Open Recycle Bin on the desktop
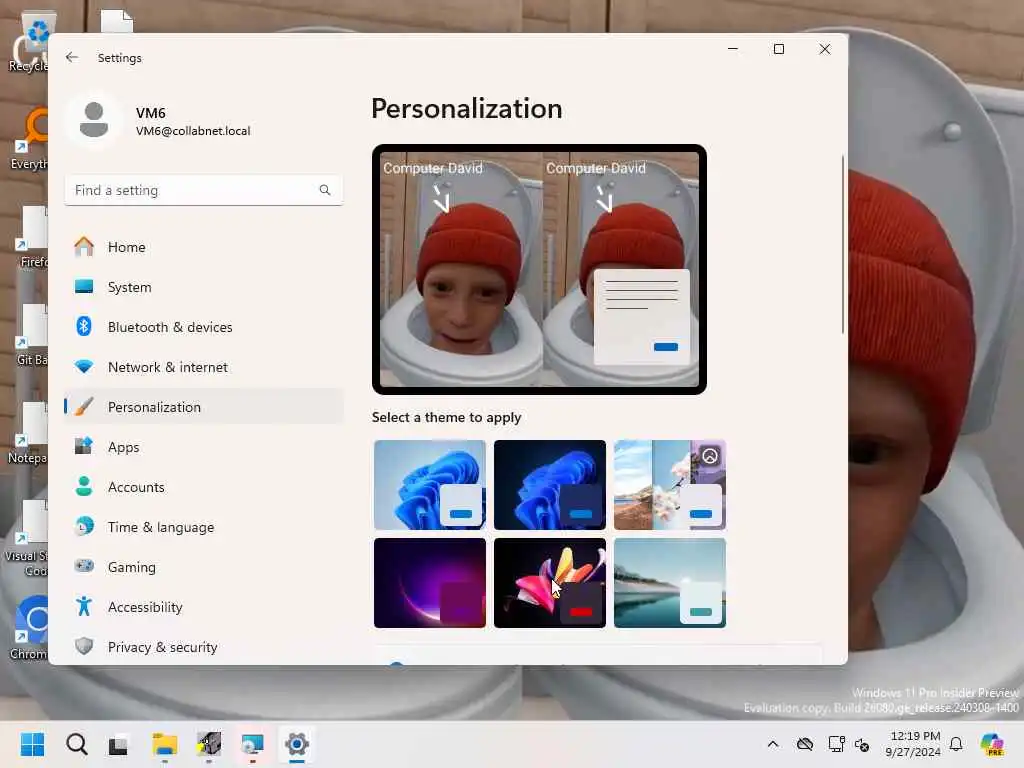This screenshot has width=1024, height=768. coord(28,42)
